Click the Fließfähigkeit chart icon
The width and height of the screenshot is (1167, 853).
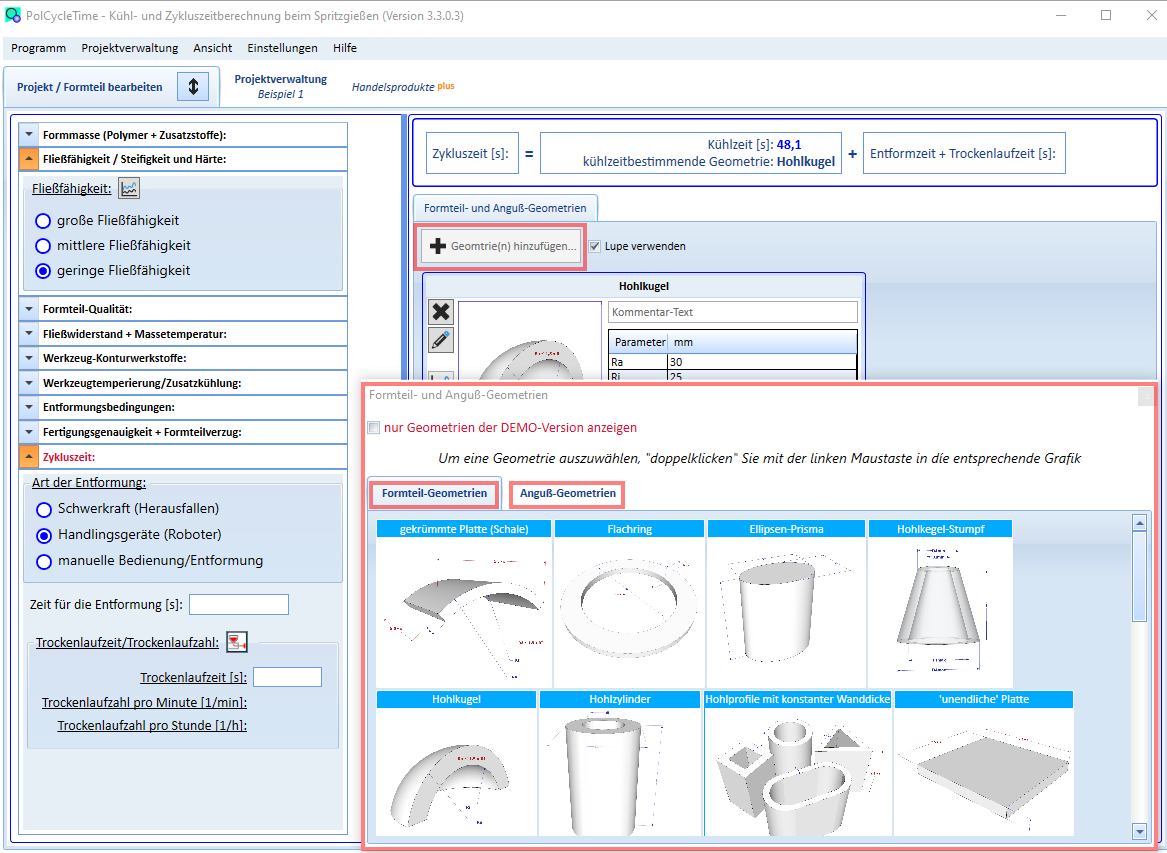130,188
